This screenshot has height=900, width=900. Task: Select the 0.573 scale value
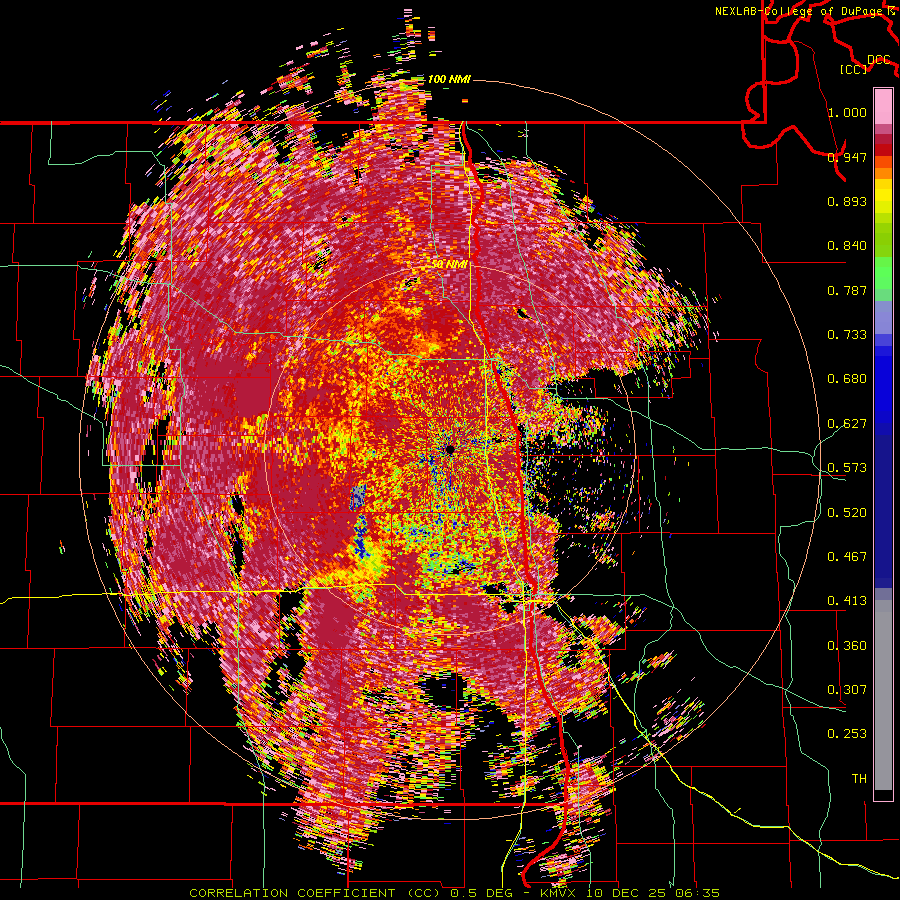(847, 468)
